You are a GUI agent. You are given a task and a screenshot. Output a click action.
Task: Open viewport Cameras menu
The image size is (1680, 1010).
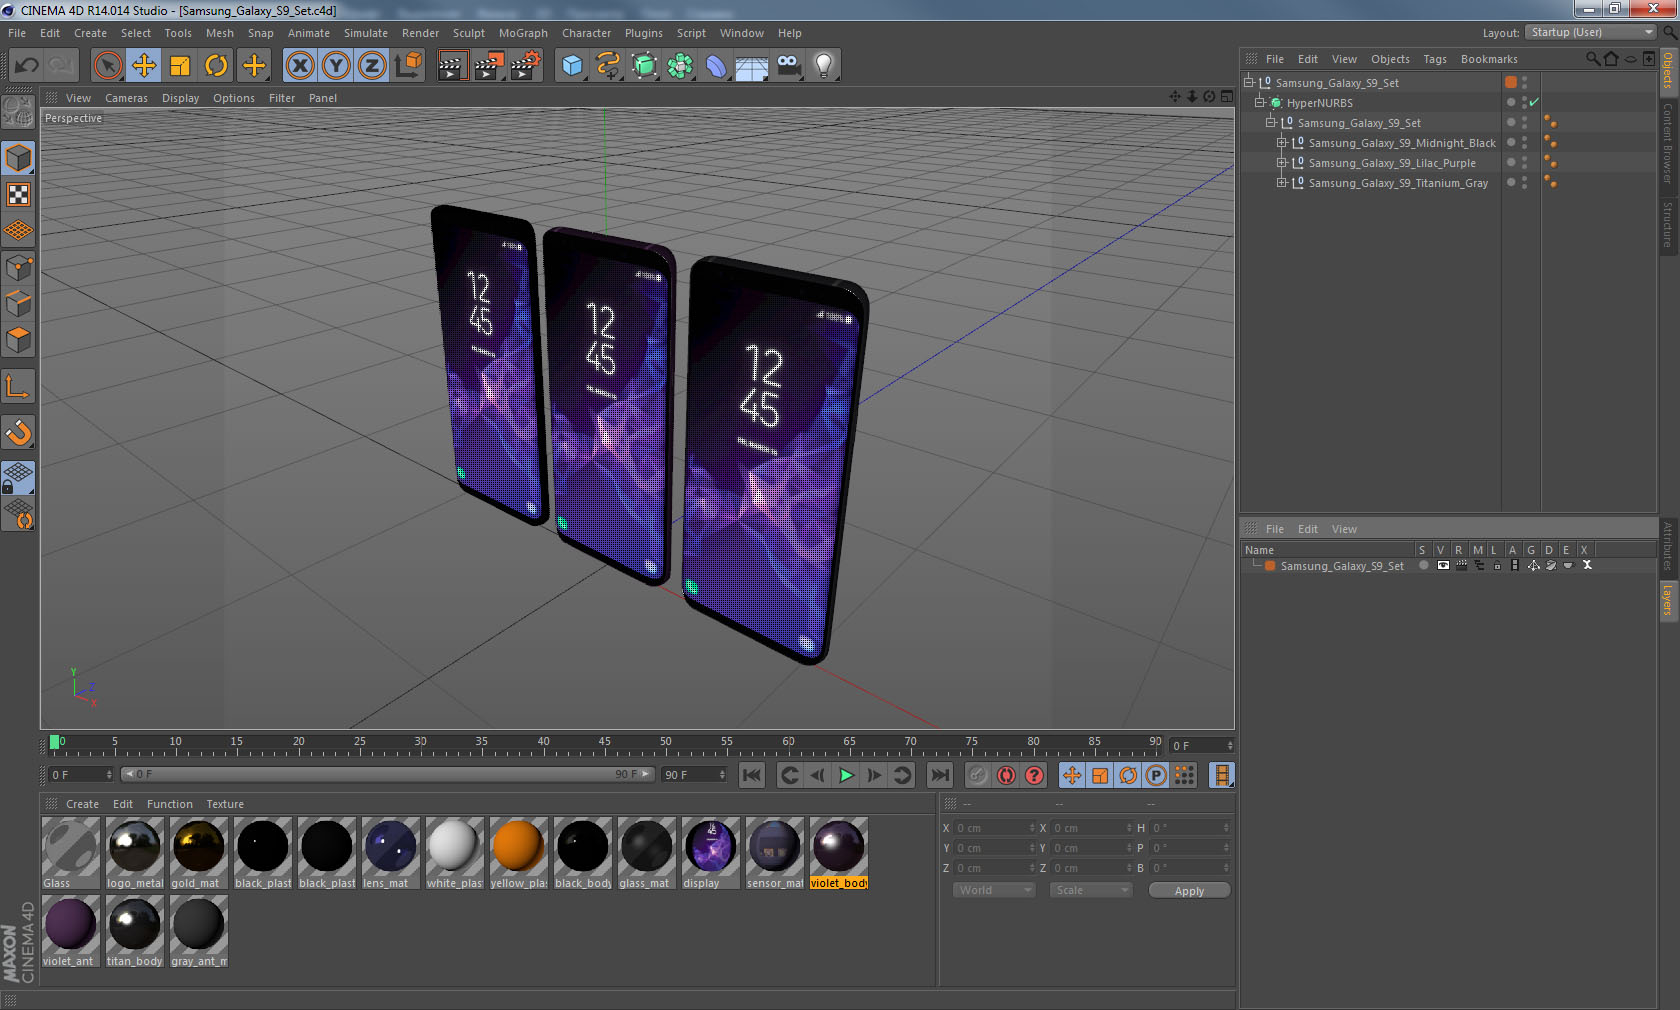click(126, 98)
